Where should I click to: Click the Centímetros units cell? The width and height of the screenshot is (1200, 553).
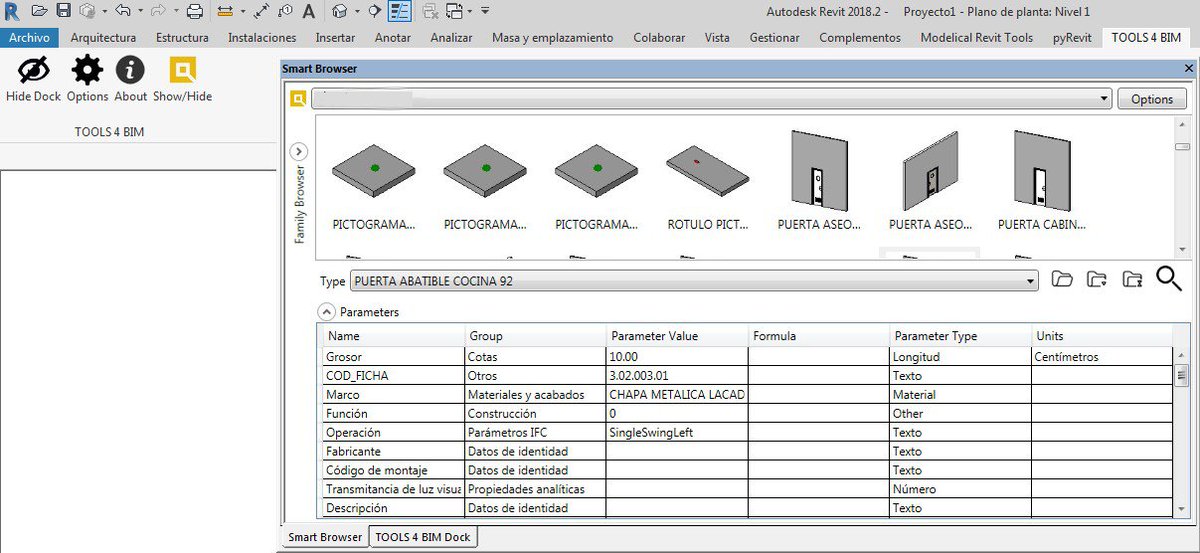[1102, 356]
